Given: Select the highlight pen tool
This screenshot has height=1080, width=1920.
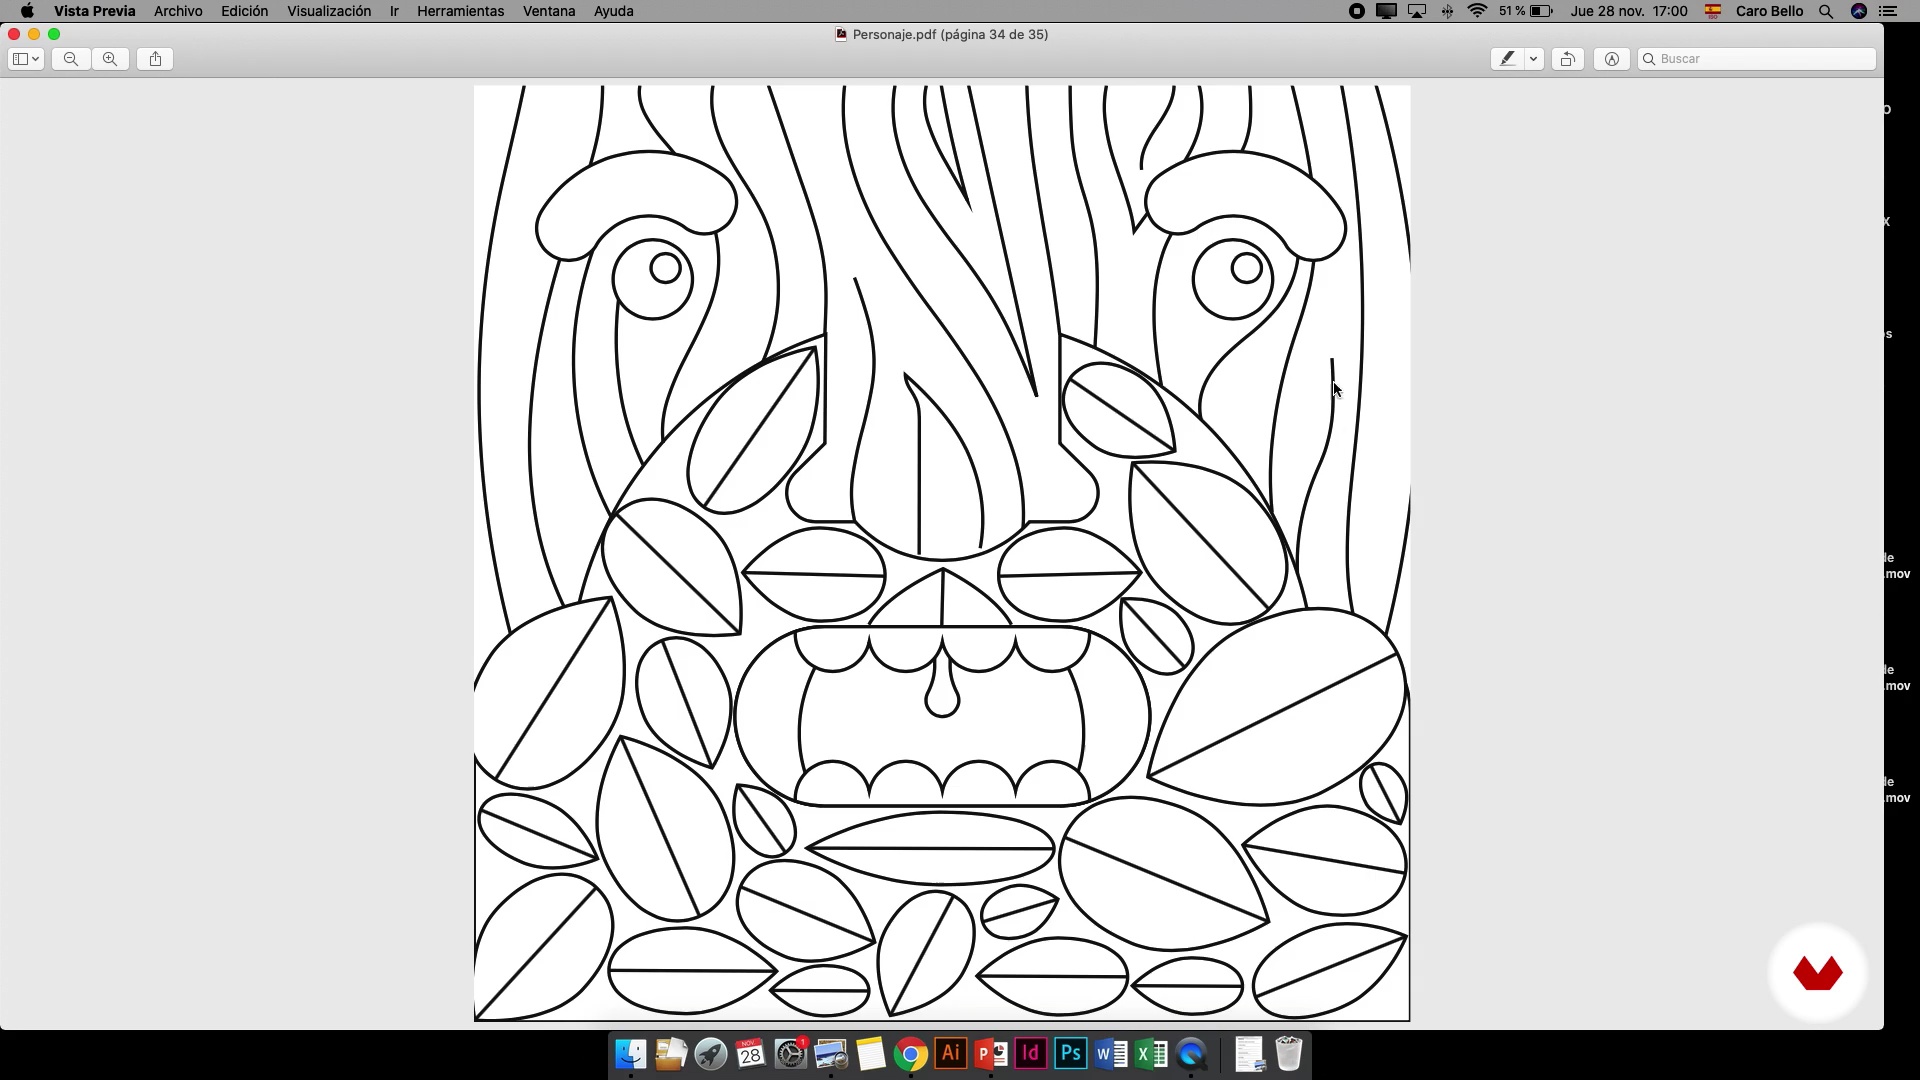Looking at the screenshot, I should coord(1507,59).
